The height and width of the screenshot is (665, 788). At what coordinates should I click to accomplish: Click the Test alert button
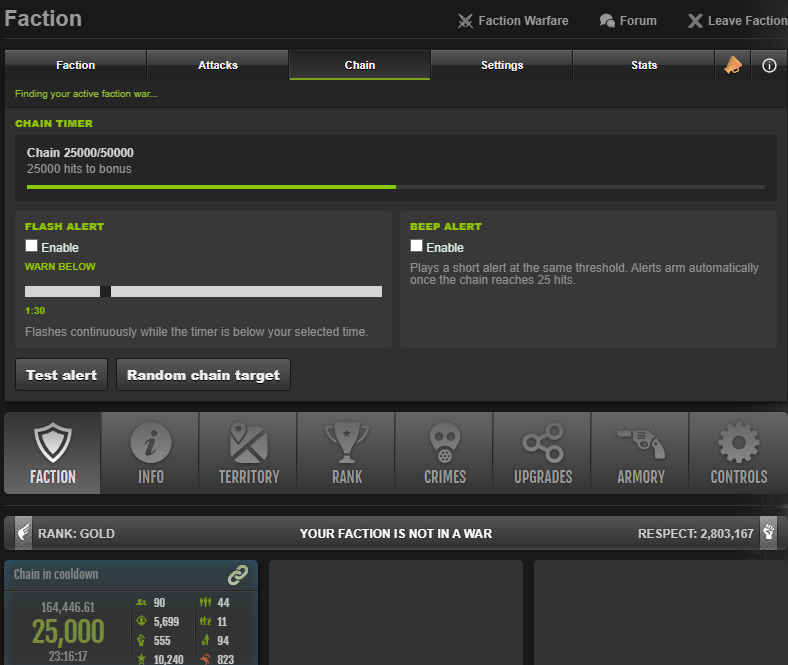61,374
